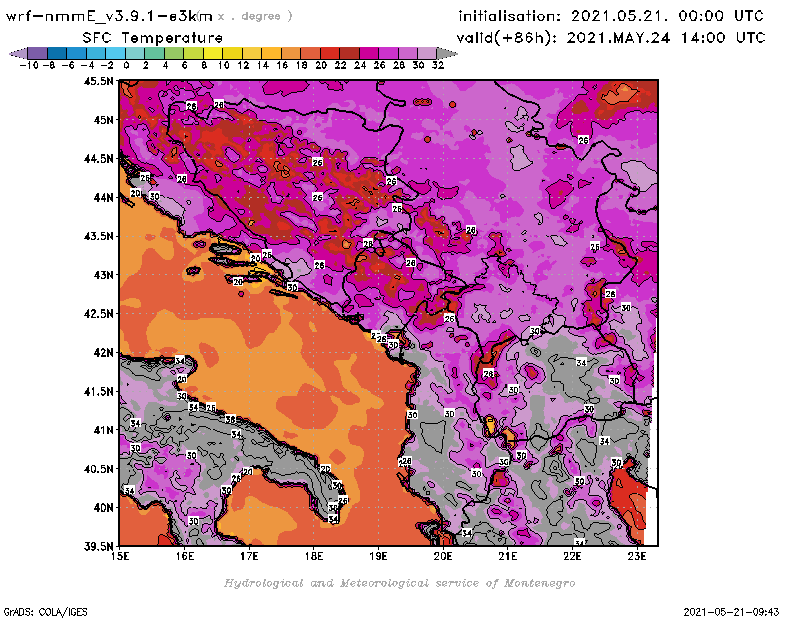Click the red 20 to 22 legend swatch
The height and width of the screenshot is (618, 800).
330,53
